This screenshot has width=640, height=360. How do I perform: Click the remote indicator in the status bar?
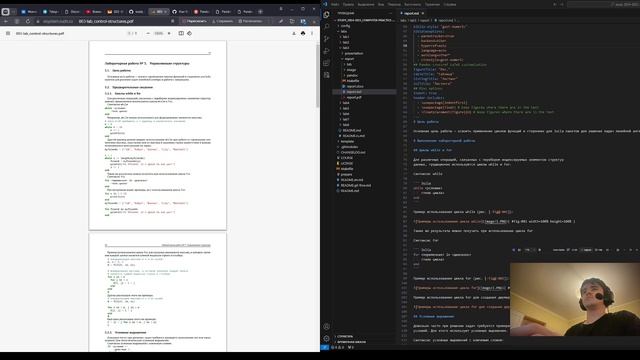click(x=324, y=347)
